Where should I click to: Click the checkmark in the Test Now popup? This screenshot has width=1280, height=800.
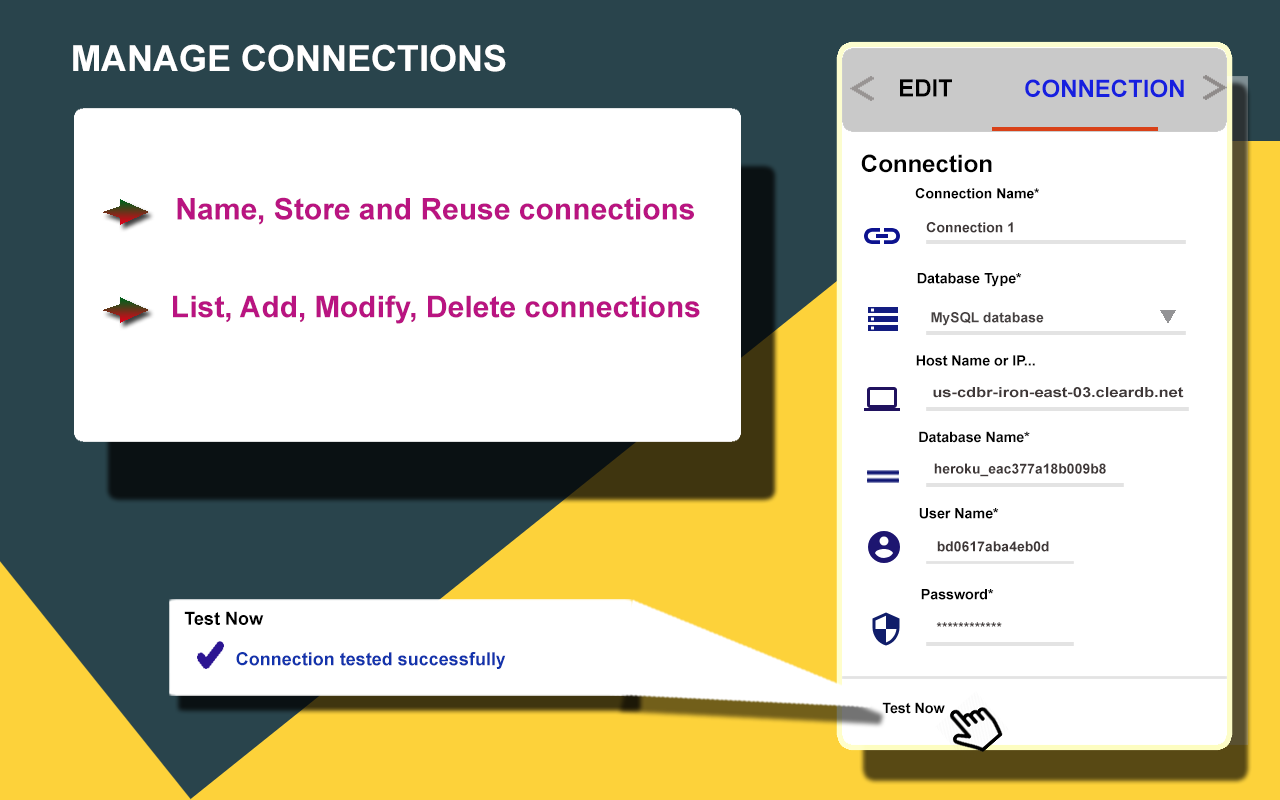[209, 655]
